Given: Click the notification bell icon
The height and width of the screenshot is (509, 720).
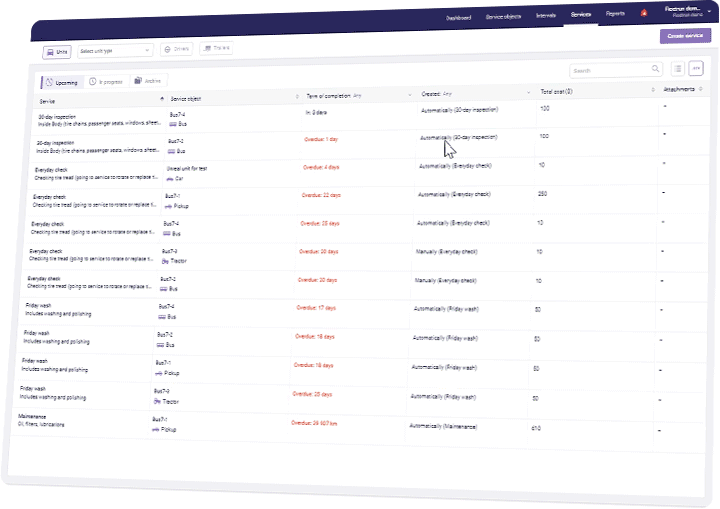Looking at the screenshot, I should [x=644, y=13].
